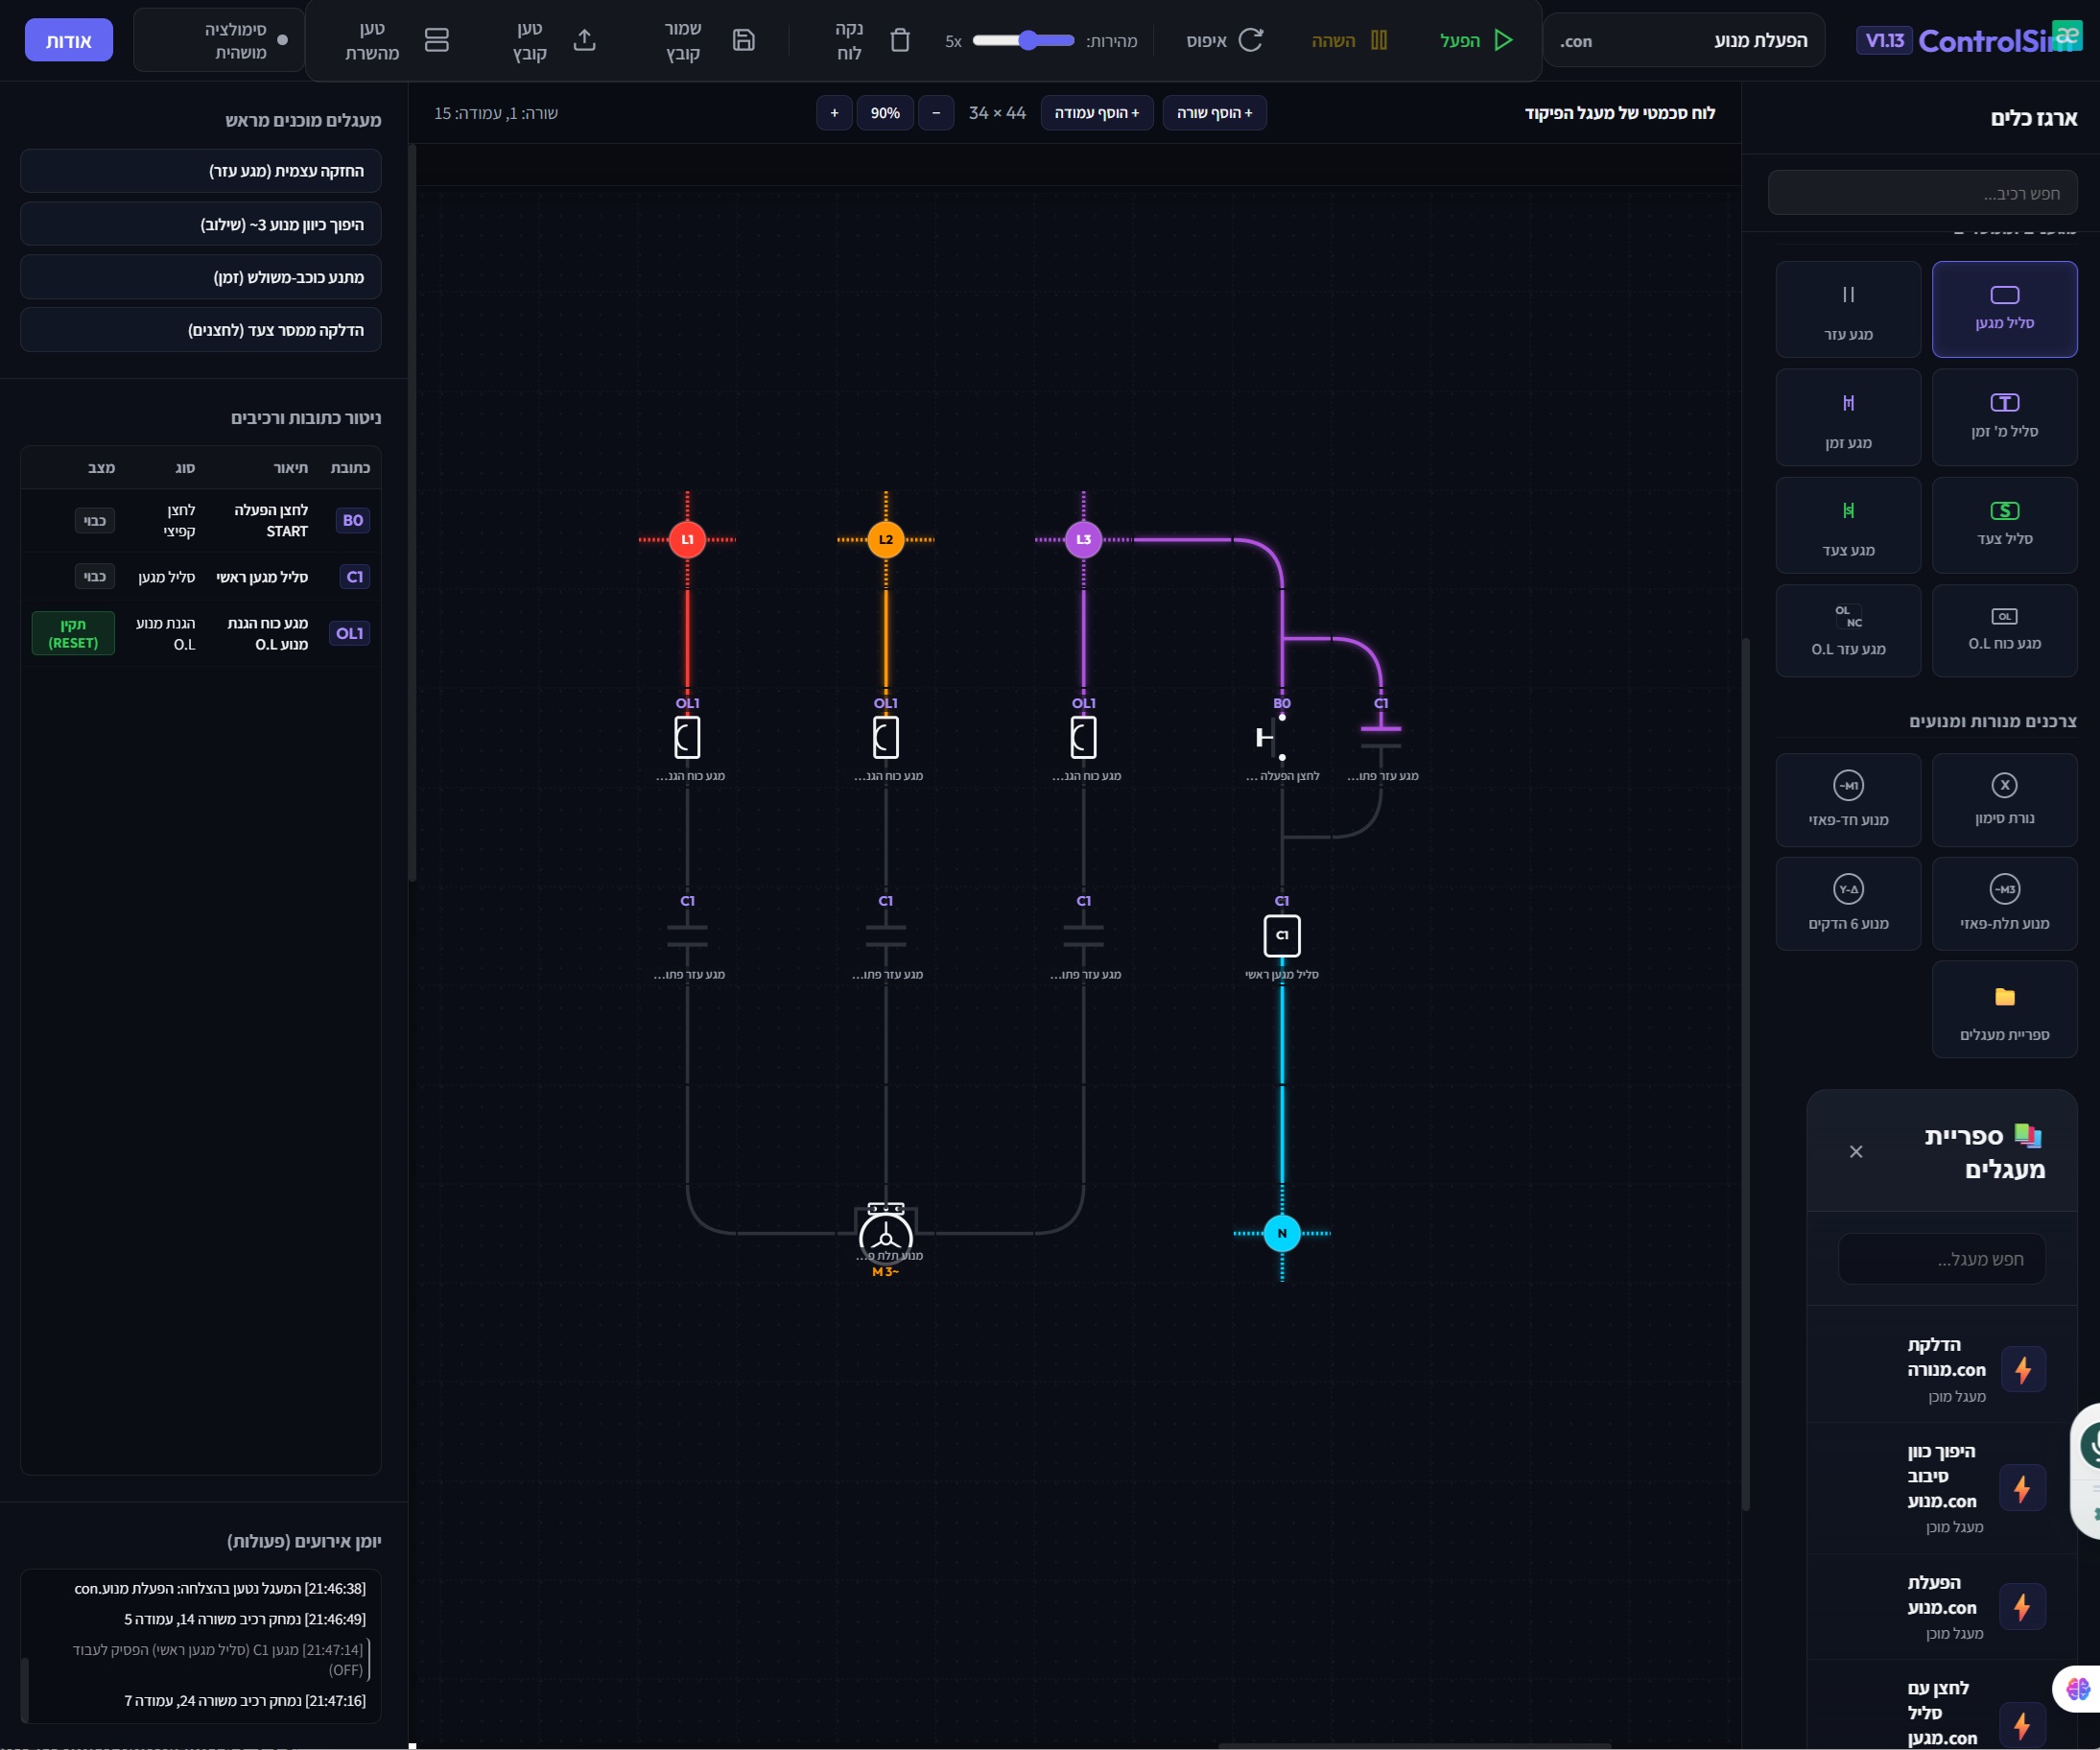This screenshot has width=2100, height=1750.
Task: Load star-delta starter preset (מתנע כוכב-משולש)
Action: coord(200,277)
